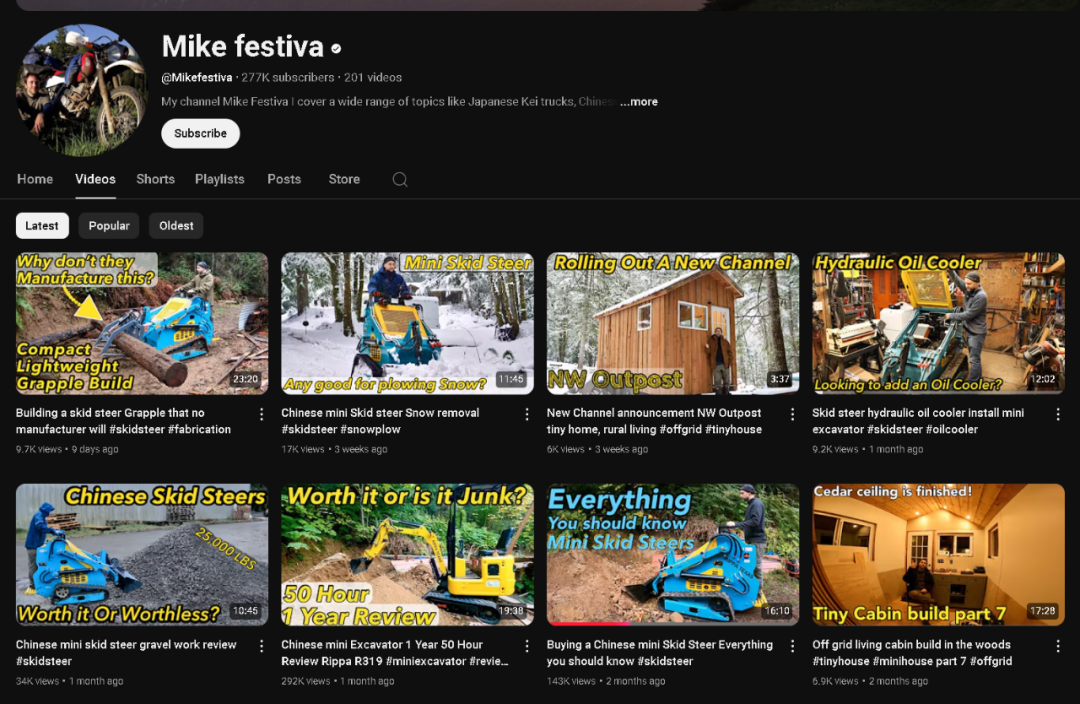Play the Tiny Cabin build part 7 thumbnail
Screen dimensions: 1080x704
tap(938, 555)
